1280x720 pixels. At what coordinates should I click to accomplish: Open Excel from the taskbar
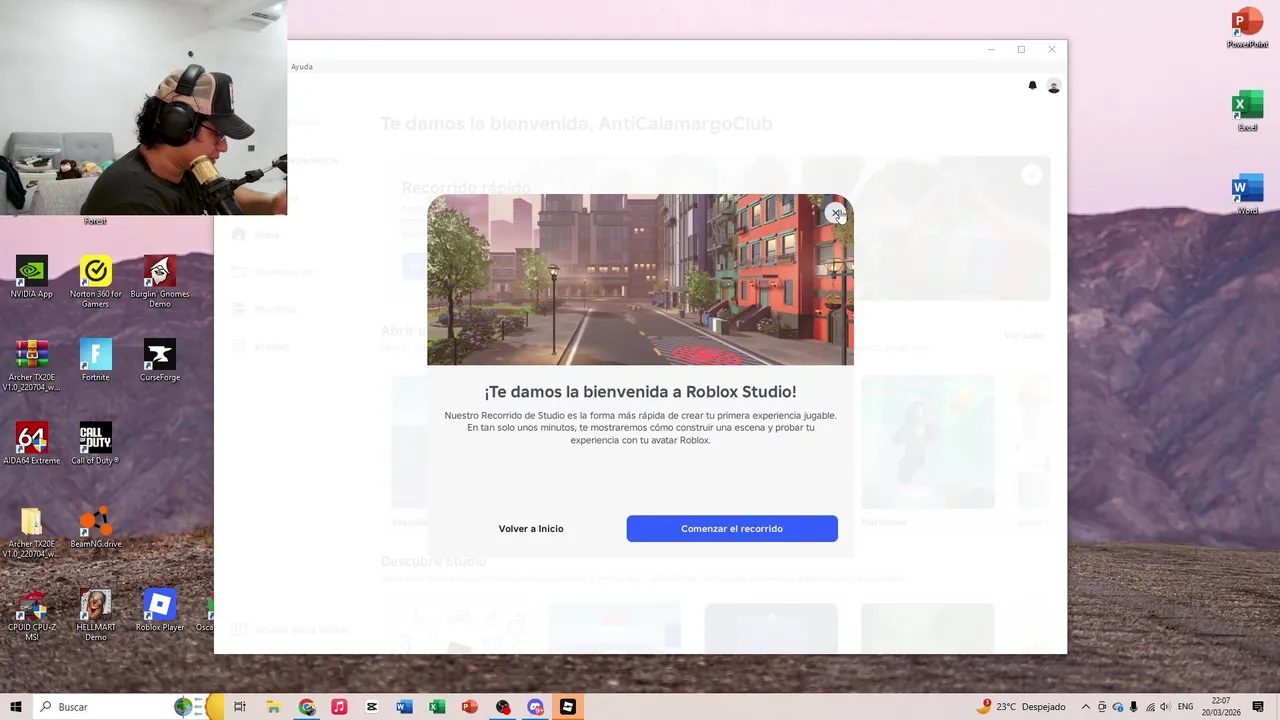(437, 707)
